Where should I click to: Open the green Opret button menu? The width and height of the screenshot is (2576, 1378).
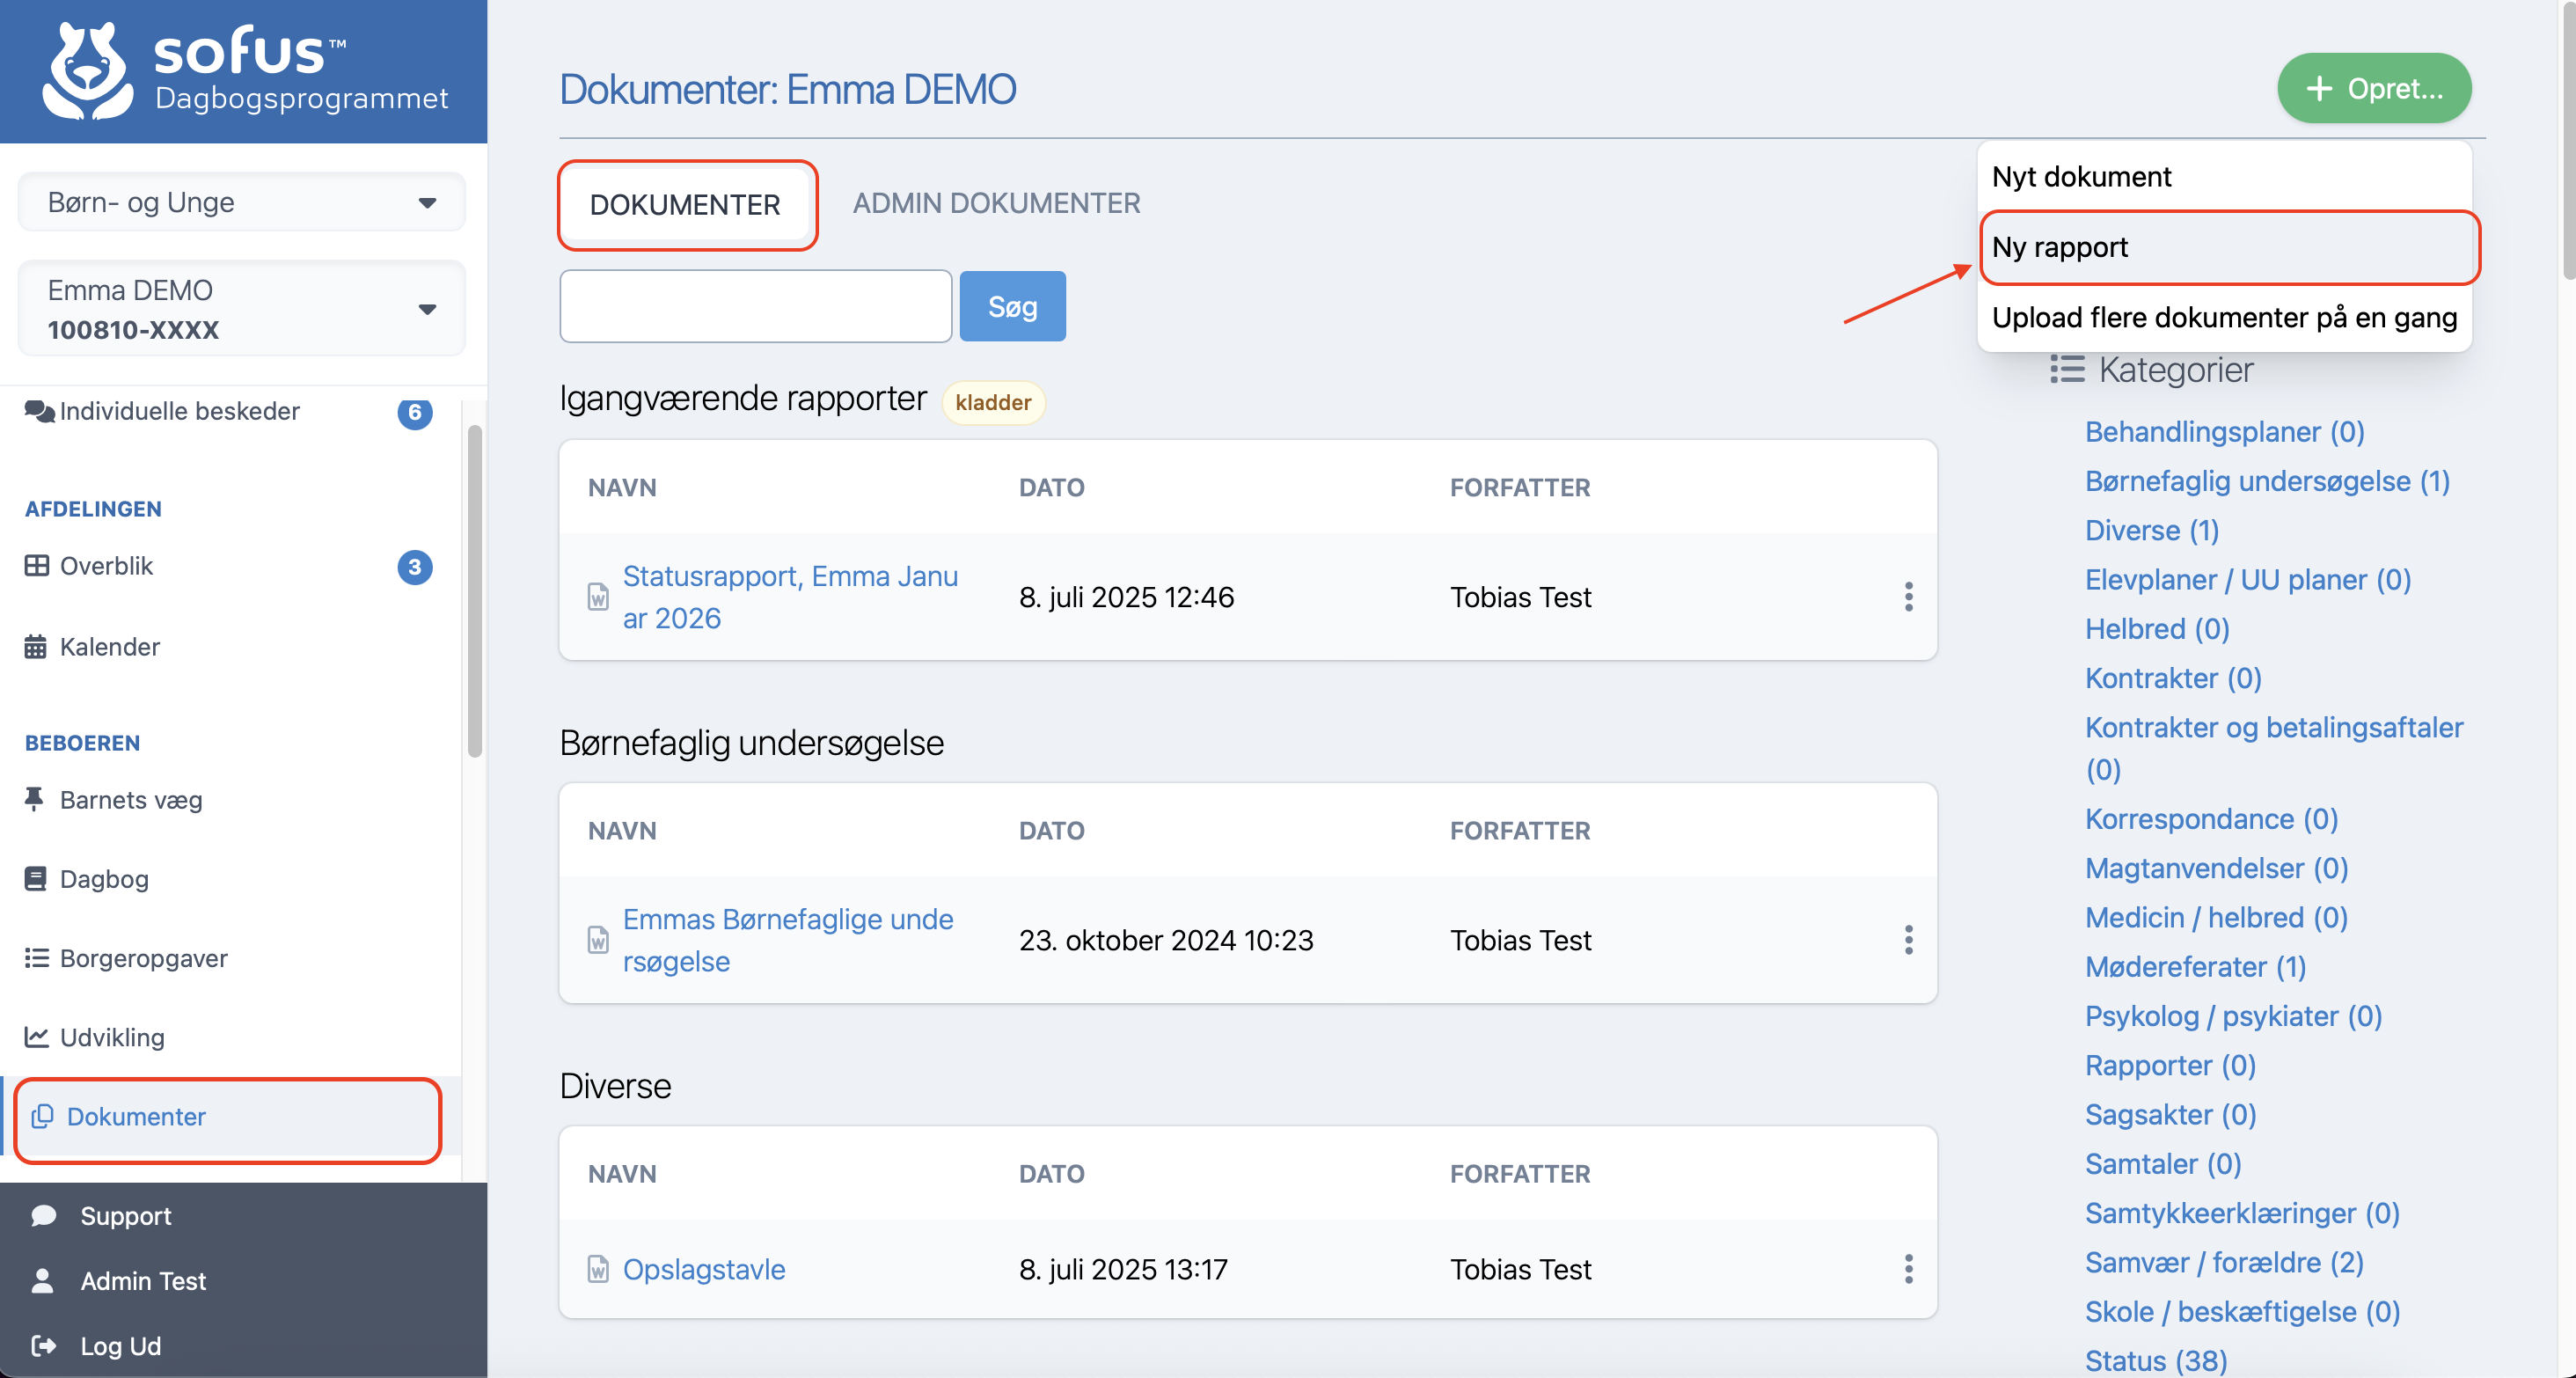pyautogui.click(x=2373, y=89)
